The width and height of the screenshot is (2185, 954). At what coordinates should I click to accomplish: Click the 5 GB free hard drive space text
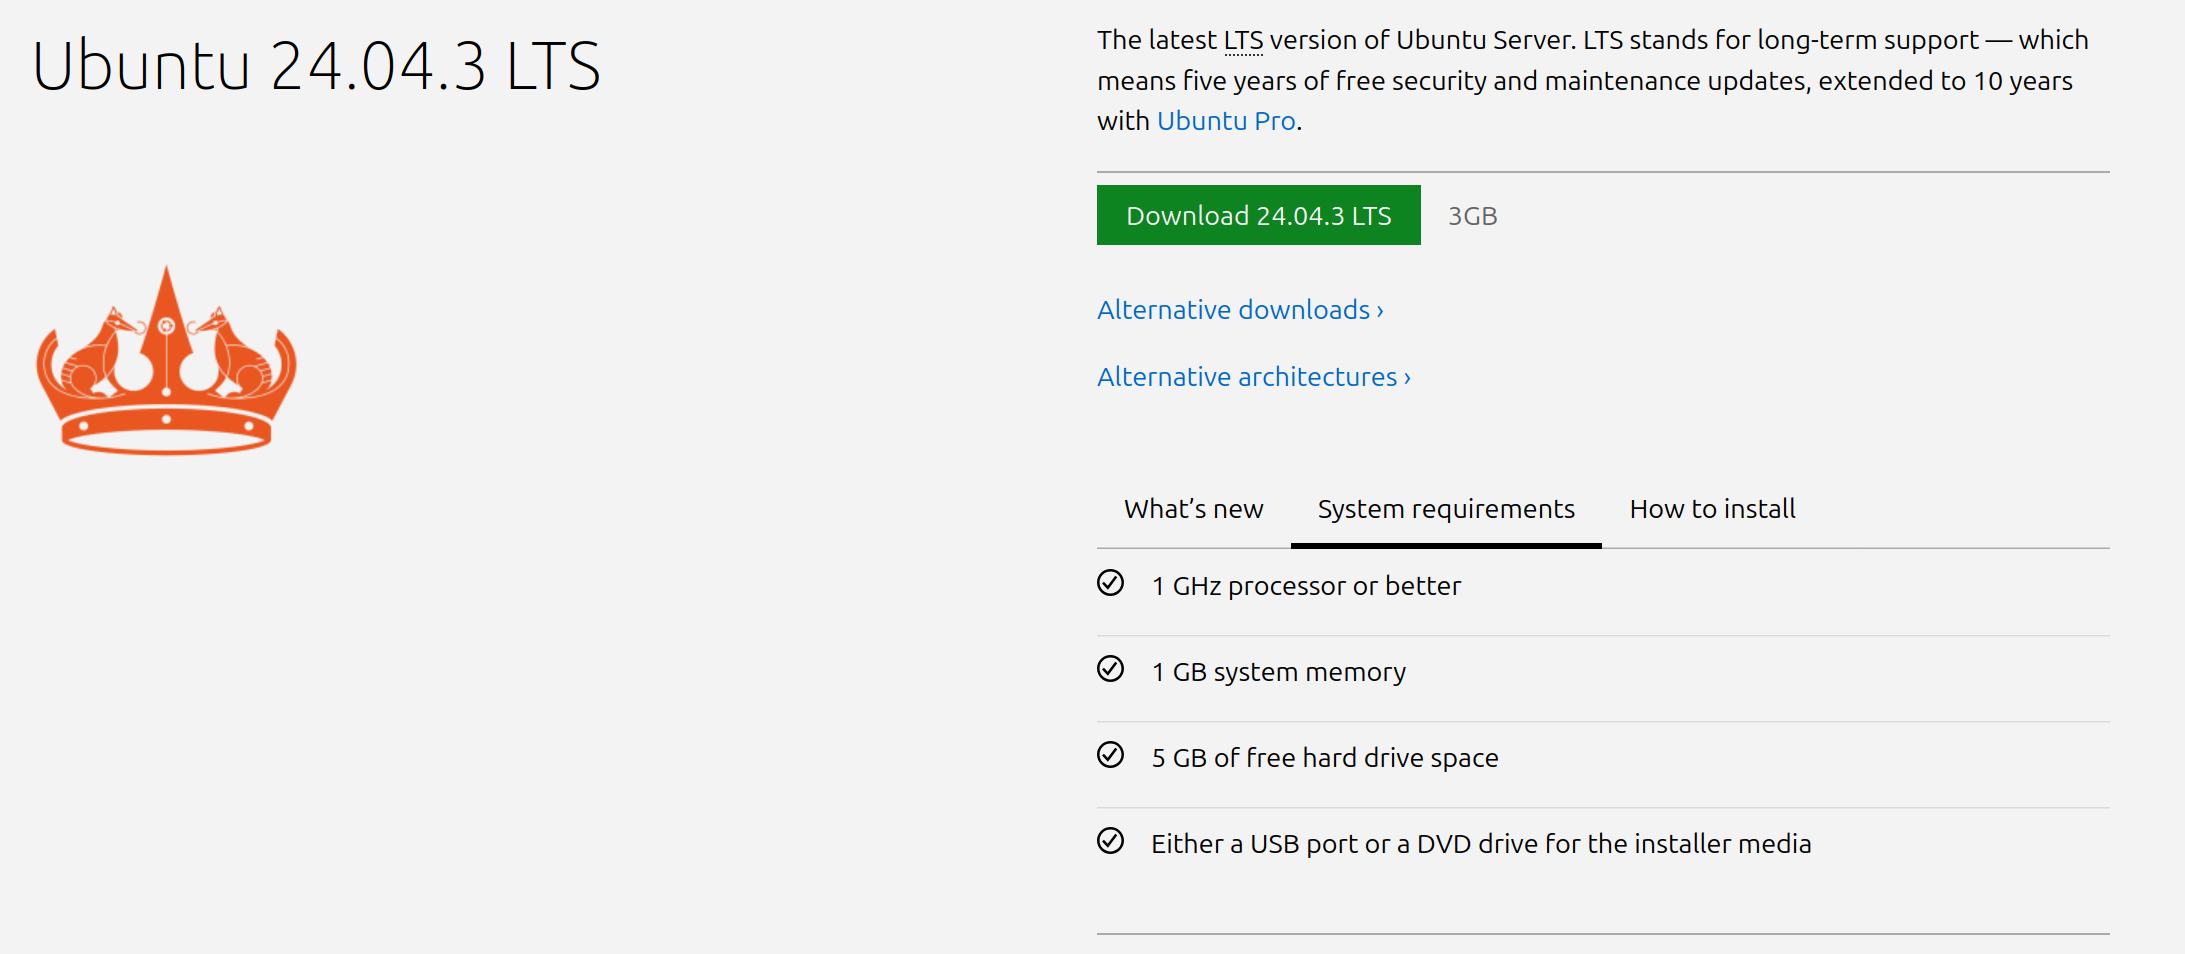(x=1325, y=758)
